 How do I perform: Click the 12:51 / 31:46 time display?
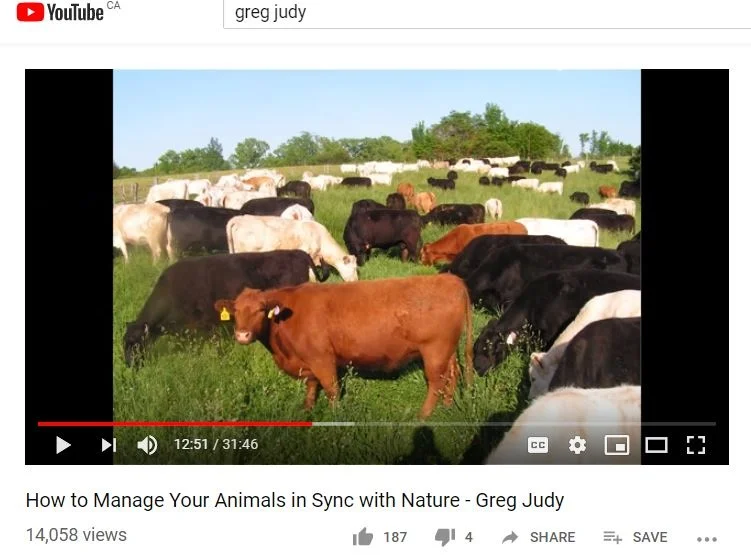[216, 444]
